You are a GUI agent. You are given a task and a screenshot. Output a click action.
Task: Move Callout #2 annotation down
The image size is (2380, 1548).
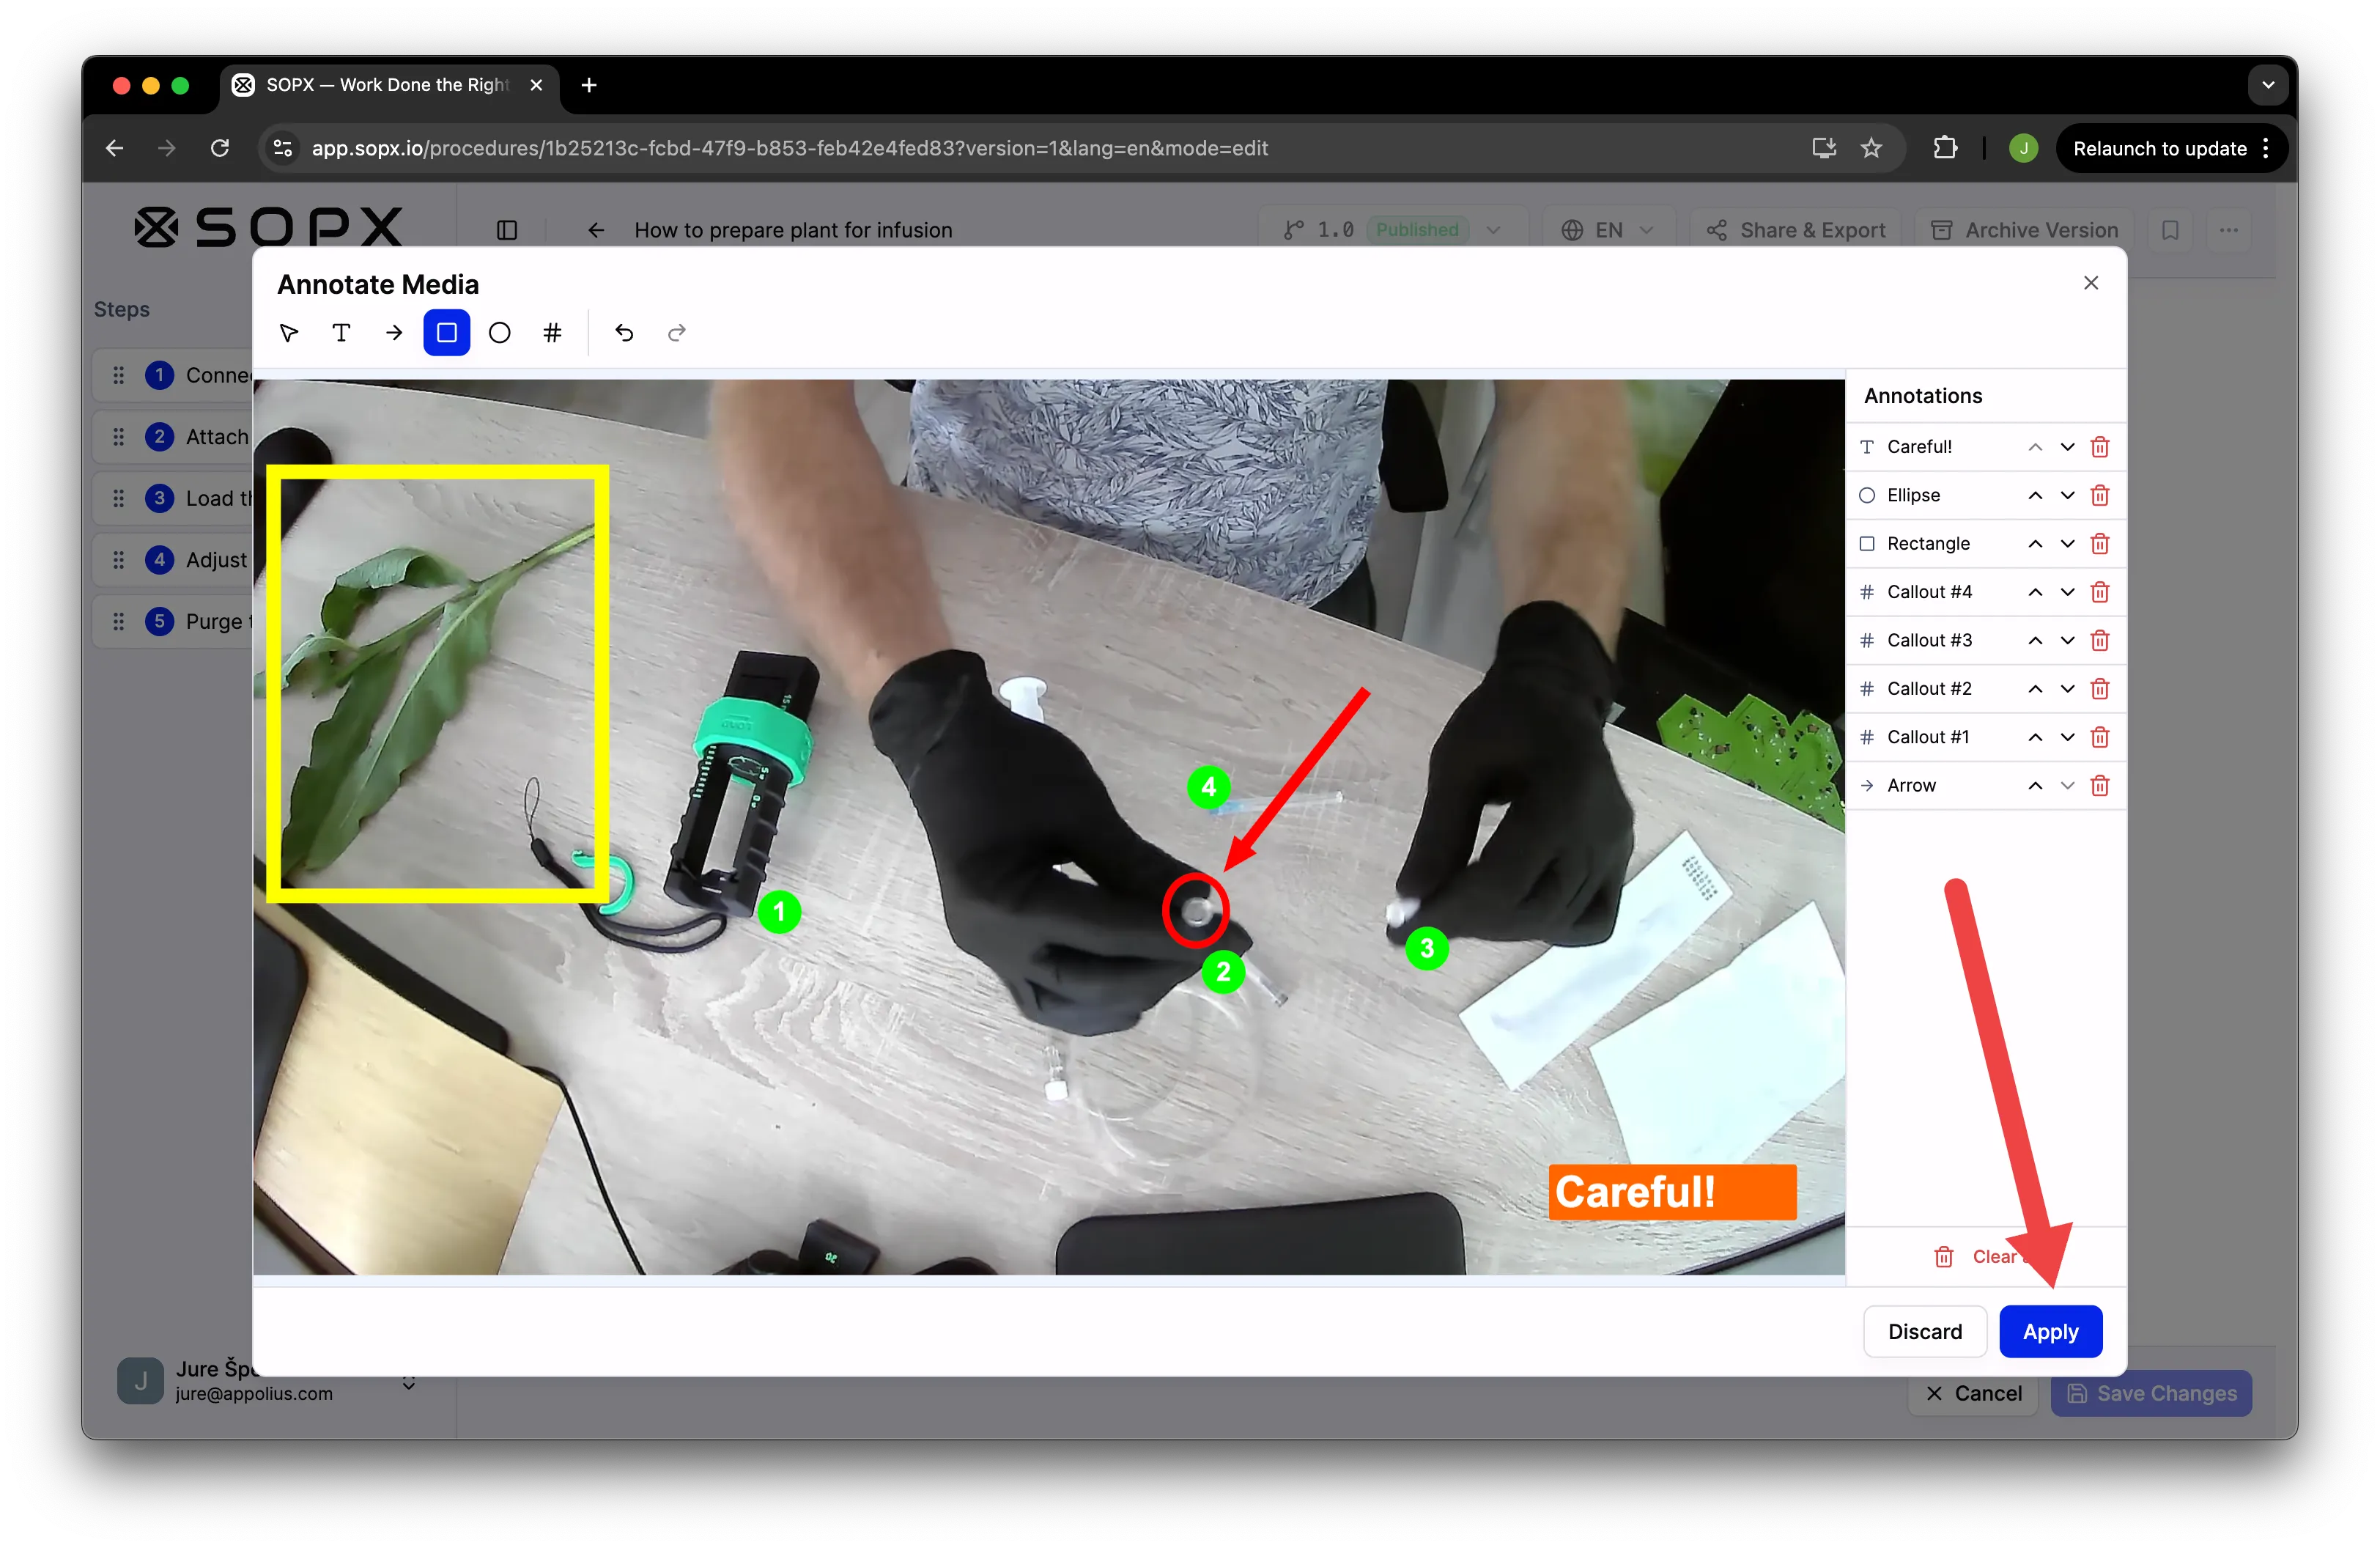tap(2067, 689)
